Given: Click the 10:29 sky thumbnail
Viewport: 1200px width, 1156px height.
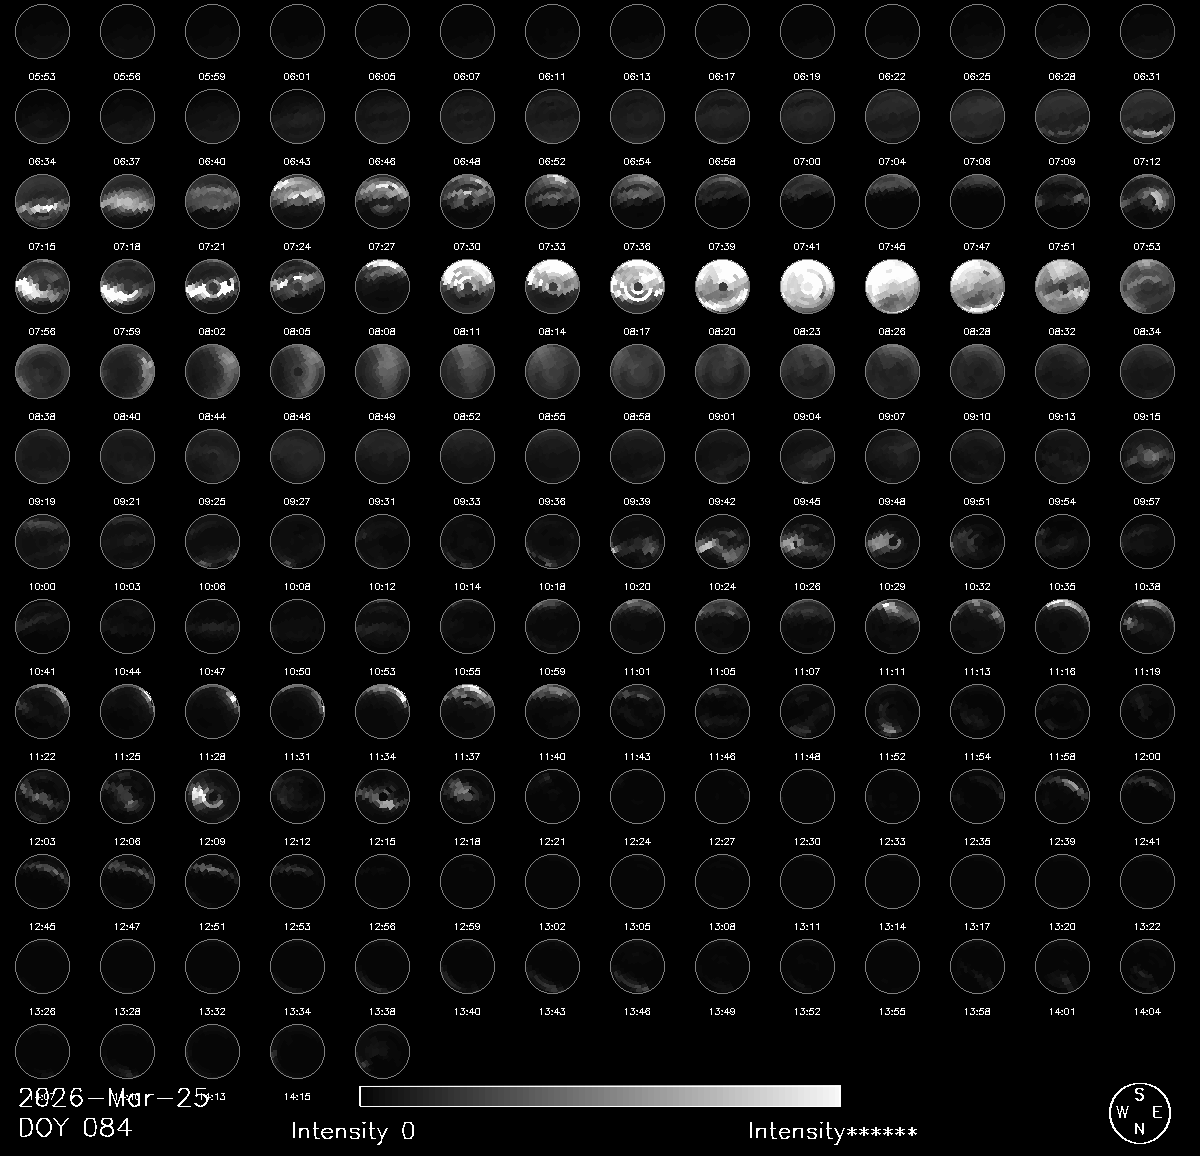Looking at the screenshot, I should [892, 540].
